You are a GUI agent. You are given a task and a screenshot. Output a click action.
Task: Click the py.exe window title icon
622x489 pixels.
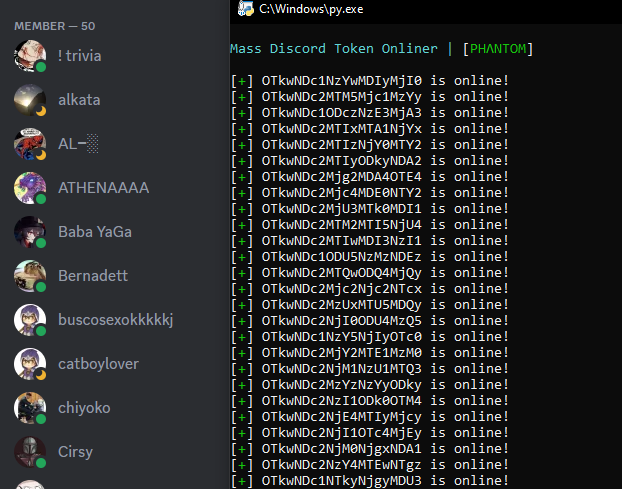246,9
